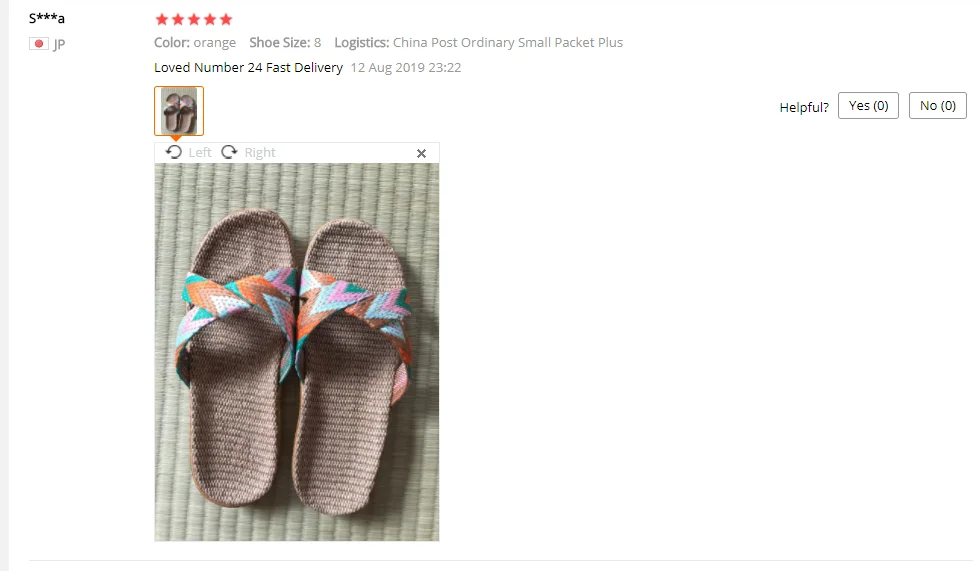
Task: Click the review text "Loved Number 24 Fast Delivery"
Action: pyautogui.click(x=248, y=67)
